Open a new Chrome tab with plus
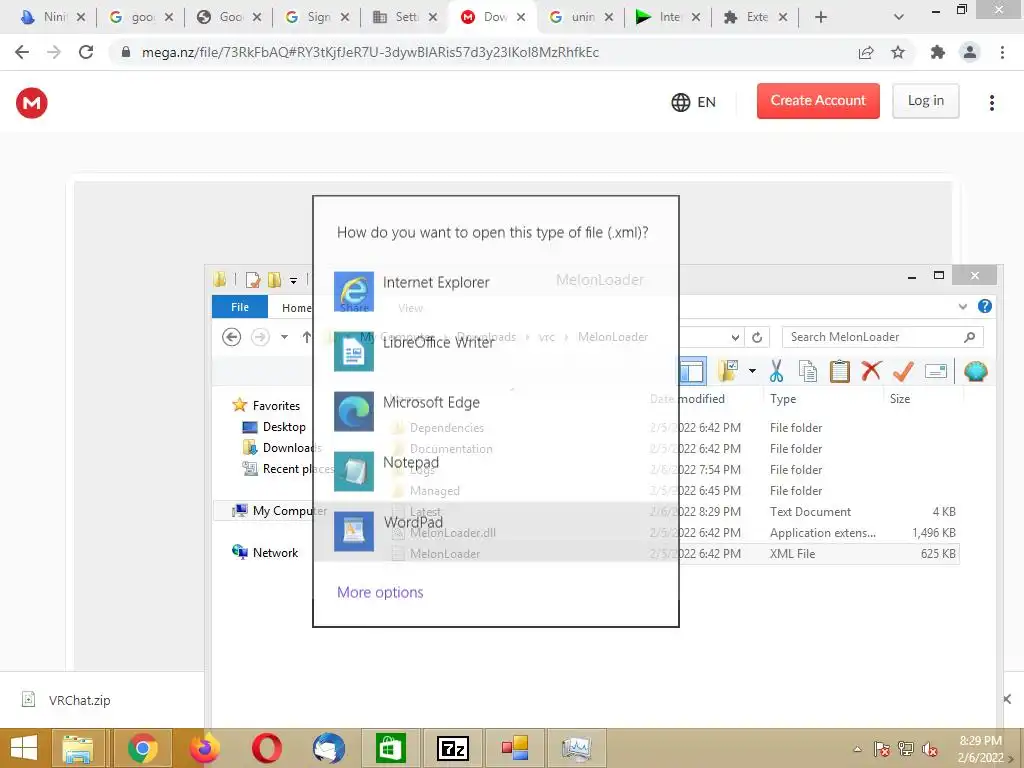The height and width of the screenshot is (768, 1024). point(821,17)
